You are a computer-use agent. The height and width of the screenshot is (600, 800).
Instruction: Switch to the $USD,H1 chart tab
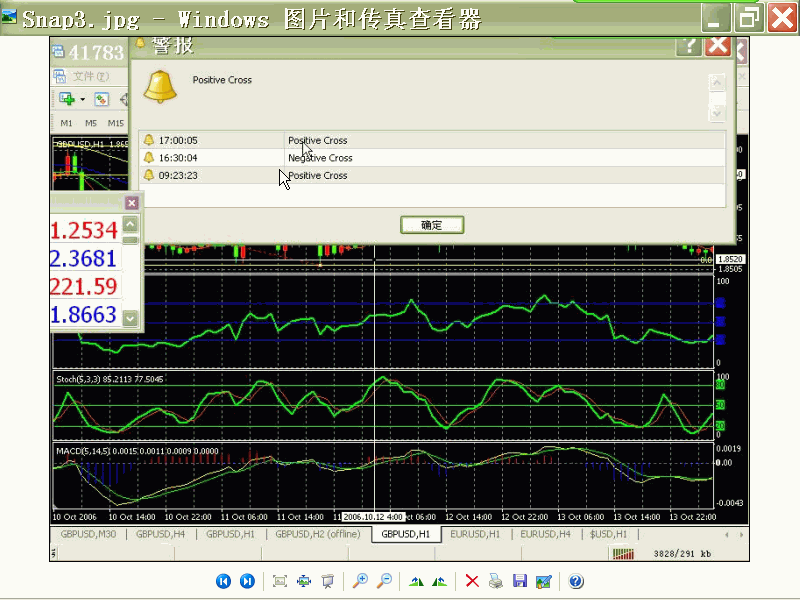click(x=609, y=534)
